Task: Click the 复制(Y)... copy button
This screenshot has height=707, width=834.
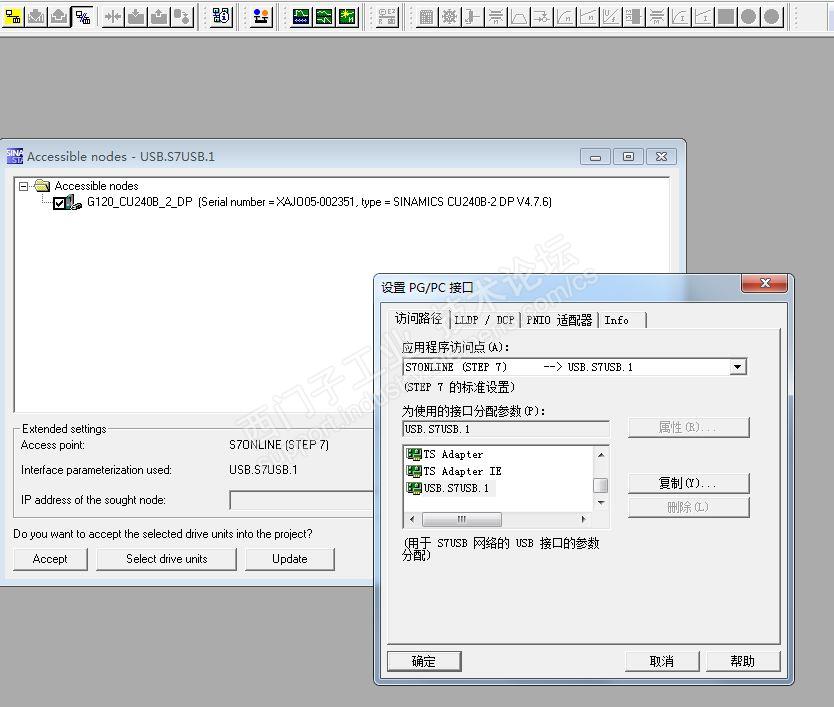Action: (x=688, y=484)
